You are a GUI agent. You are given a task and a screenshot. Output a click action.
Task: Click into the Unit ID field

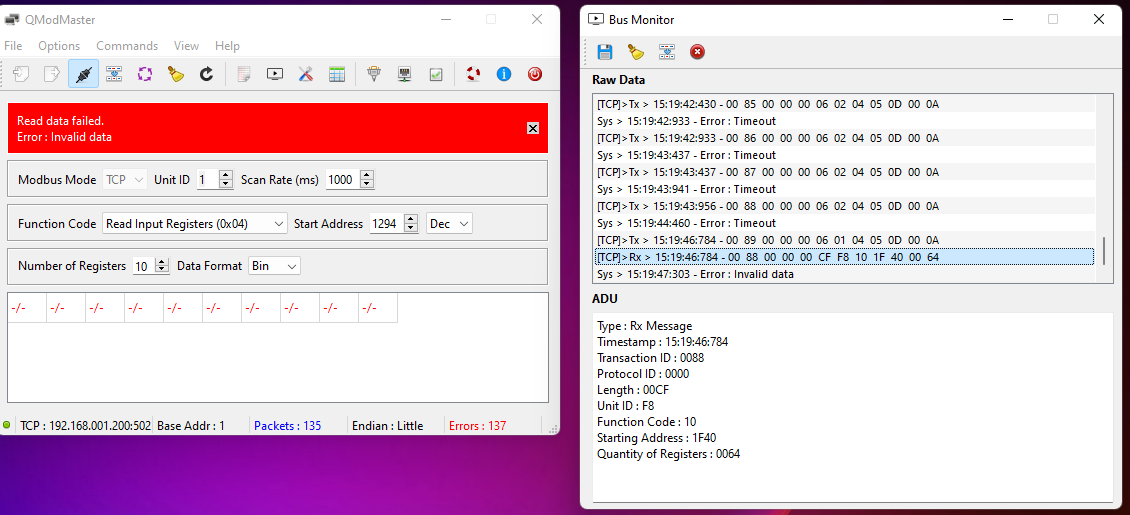tap(208, 179)
